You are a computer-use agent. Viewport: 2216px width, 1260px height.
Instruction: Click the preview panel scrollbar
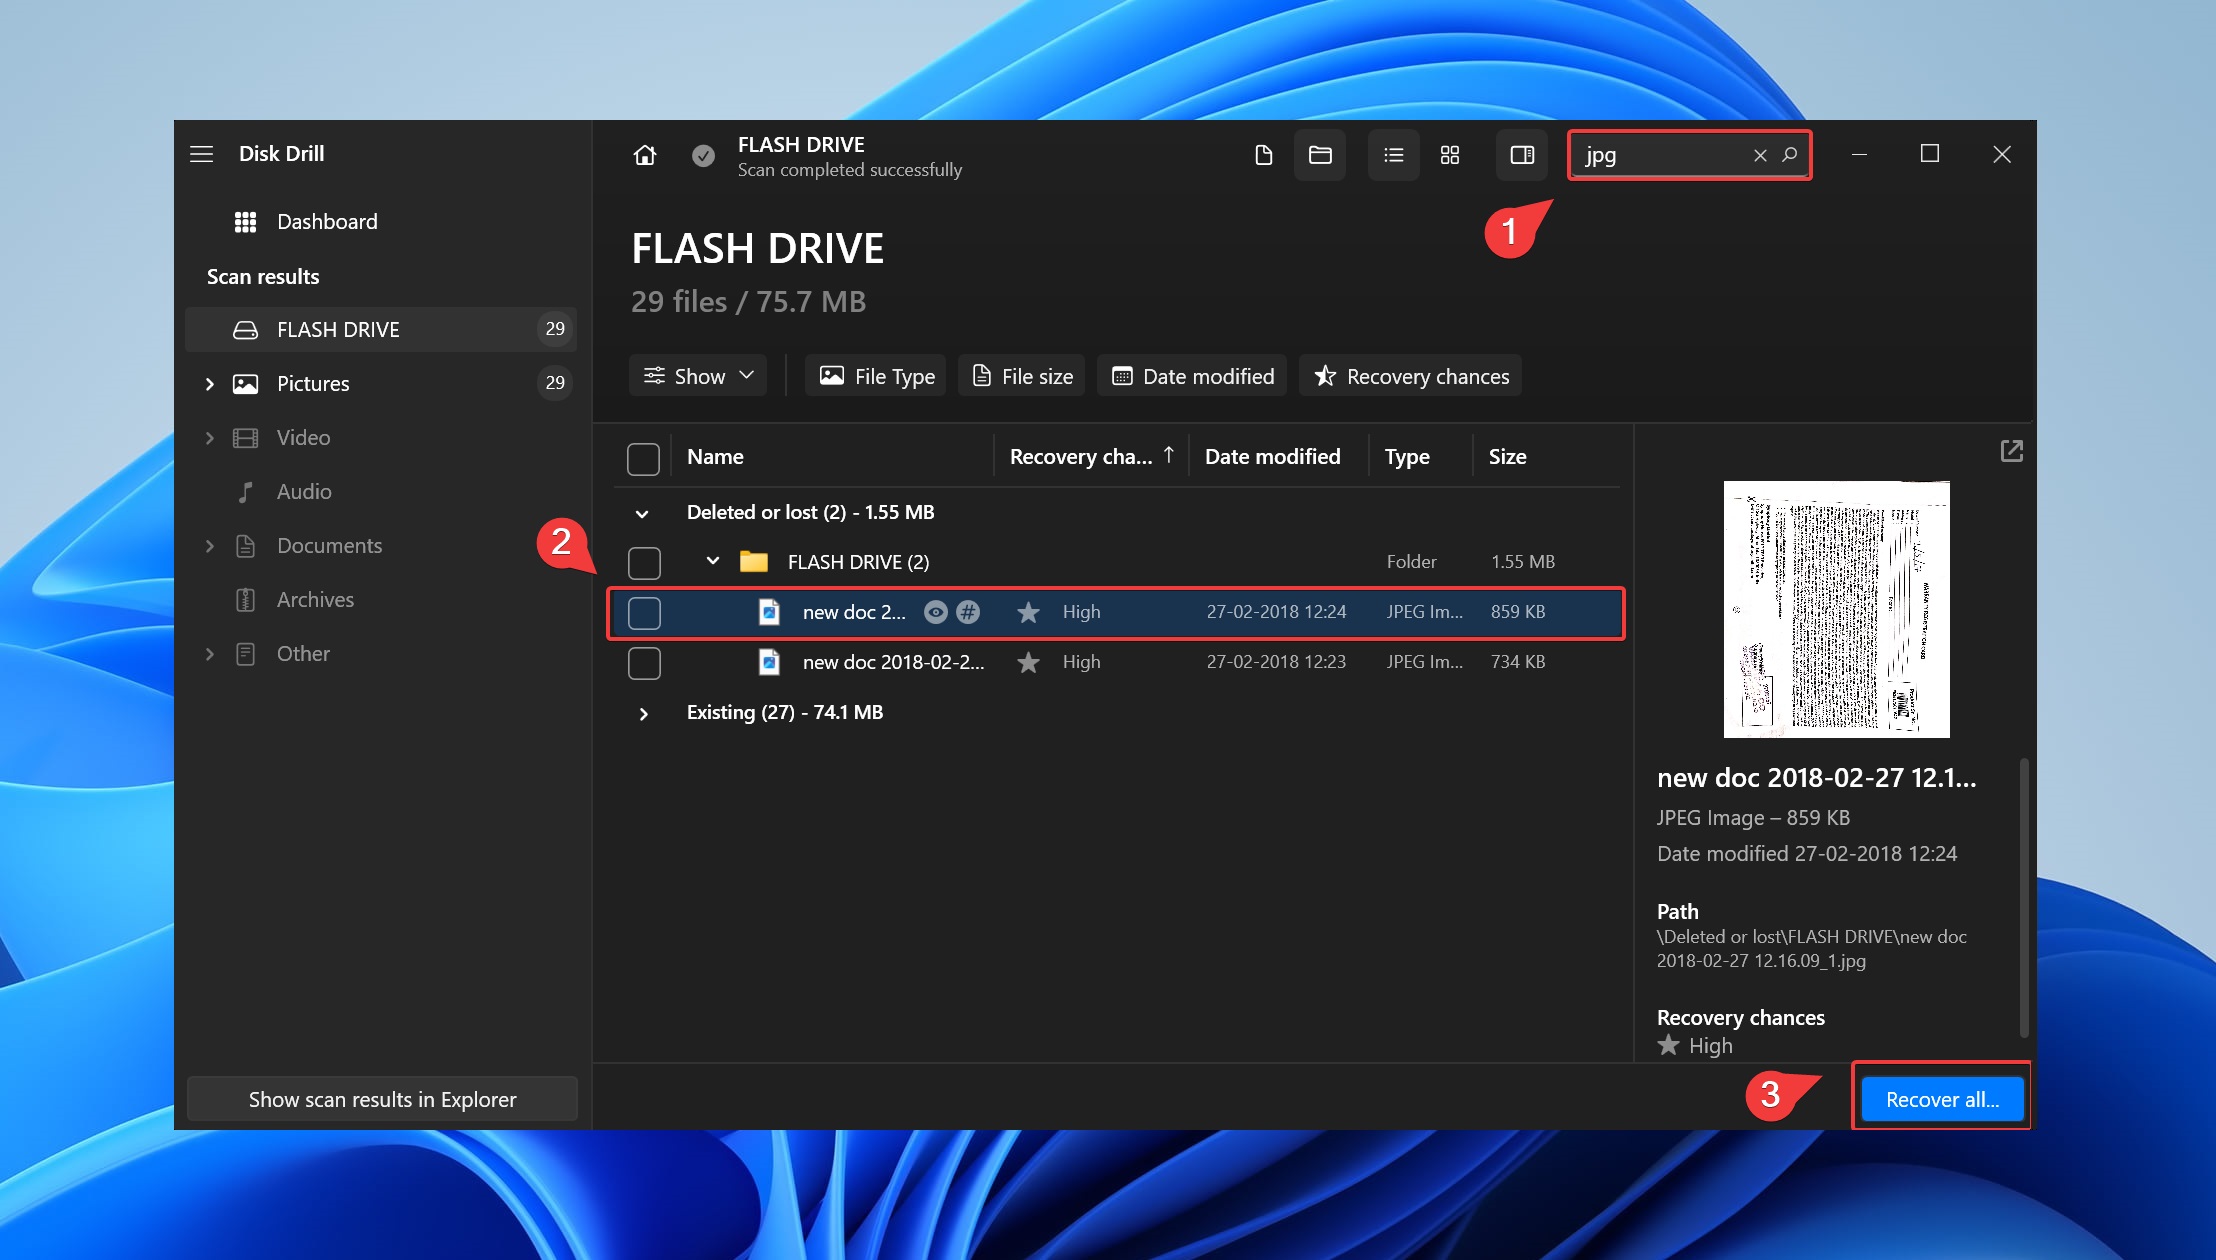point(2024,897)
